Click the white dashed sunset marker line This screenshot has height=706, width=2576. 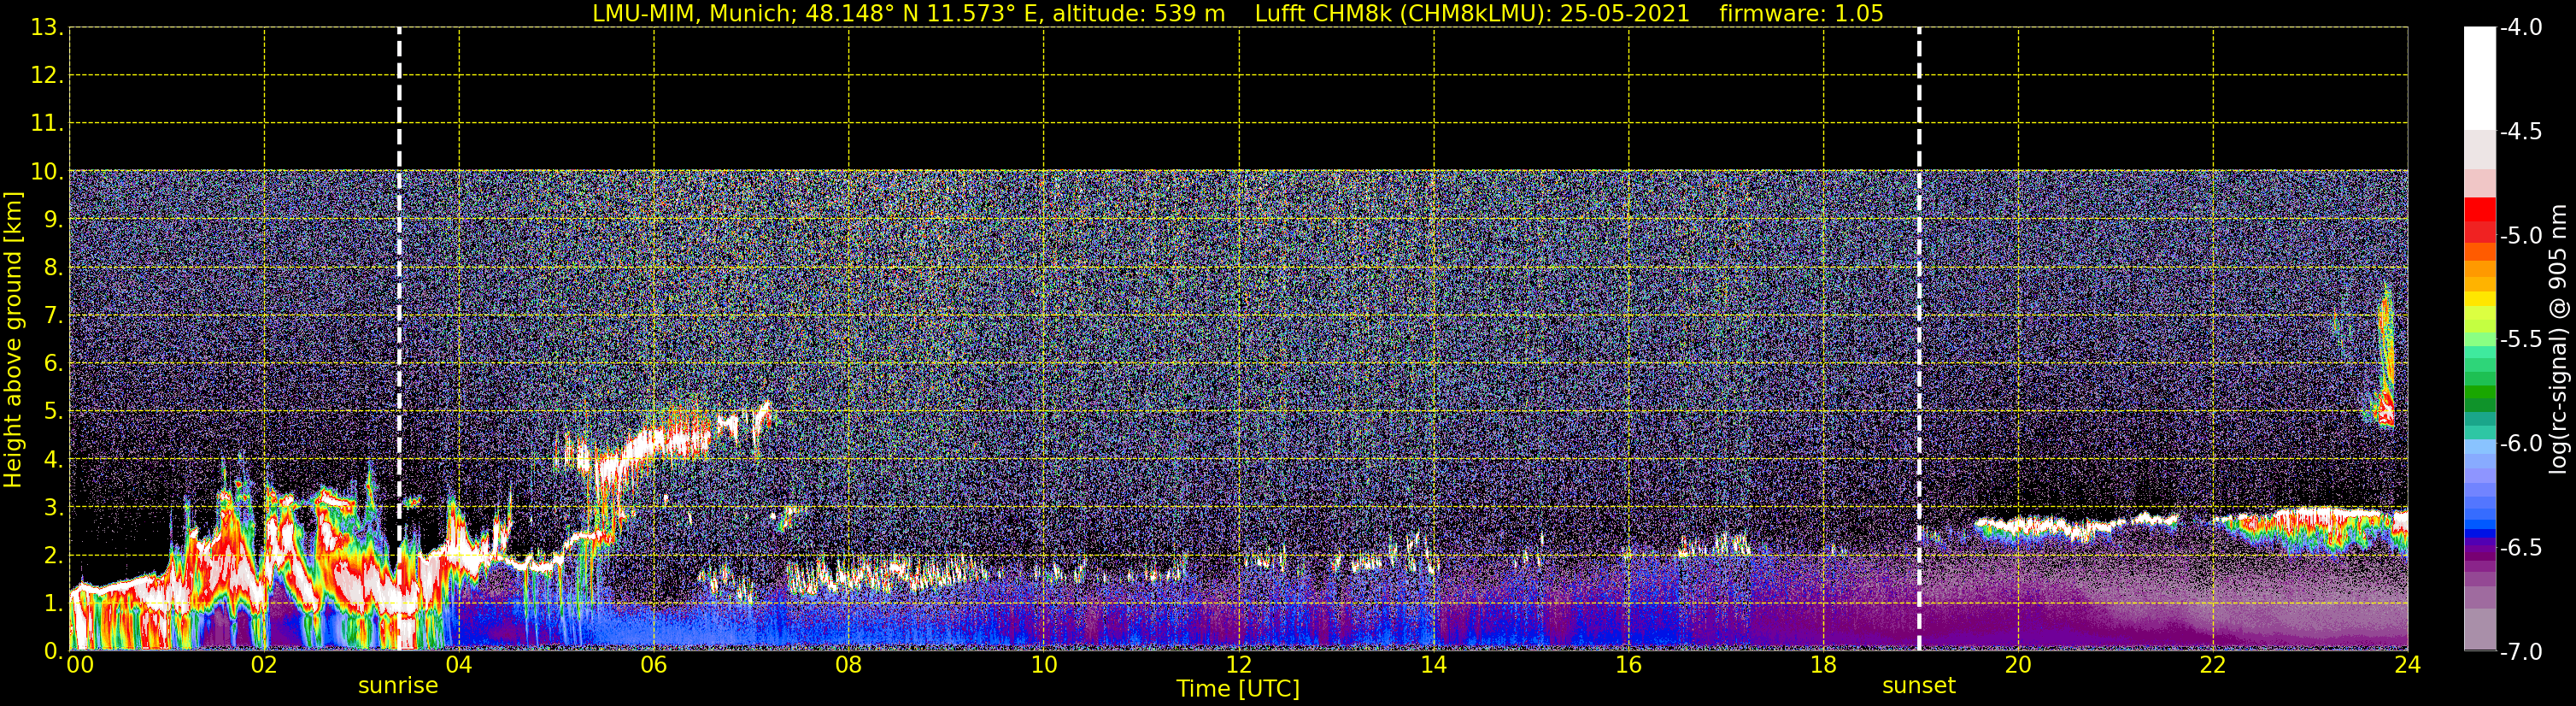click(1919, 339)
